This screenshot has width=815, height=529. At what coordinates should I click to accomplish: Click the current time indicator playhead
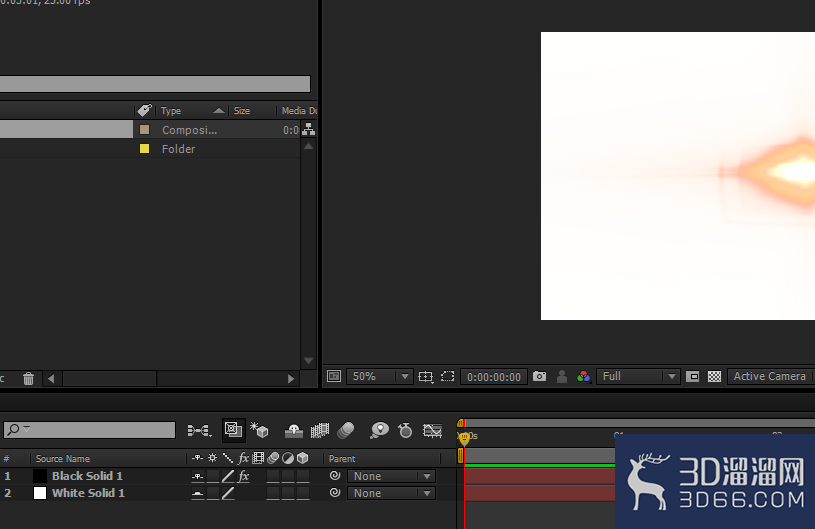tap(465, 439)
